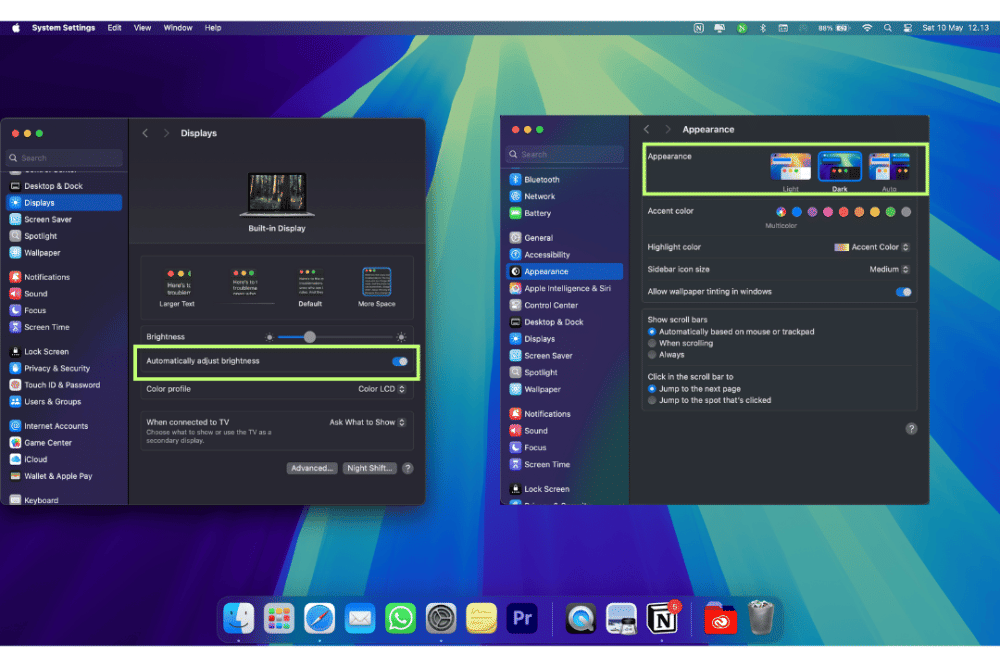Image resolution: width=1000 pixels, height=667 pixels.
Task: Open the Window menu in menu bar
Action: (x=178, y=28)
